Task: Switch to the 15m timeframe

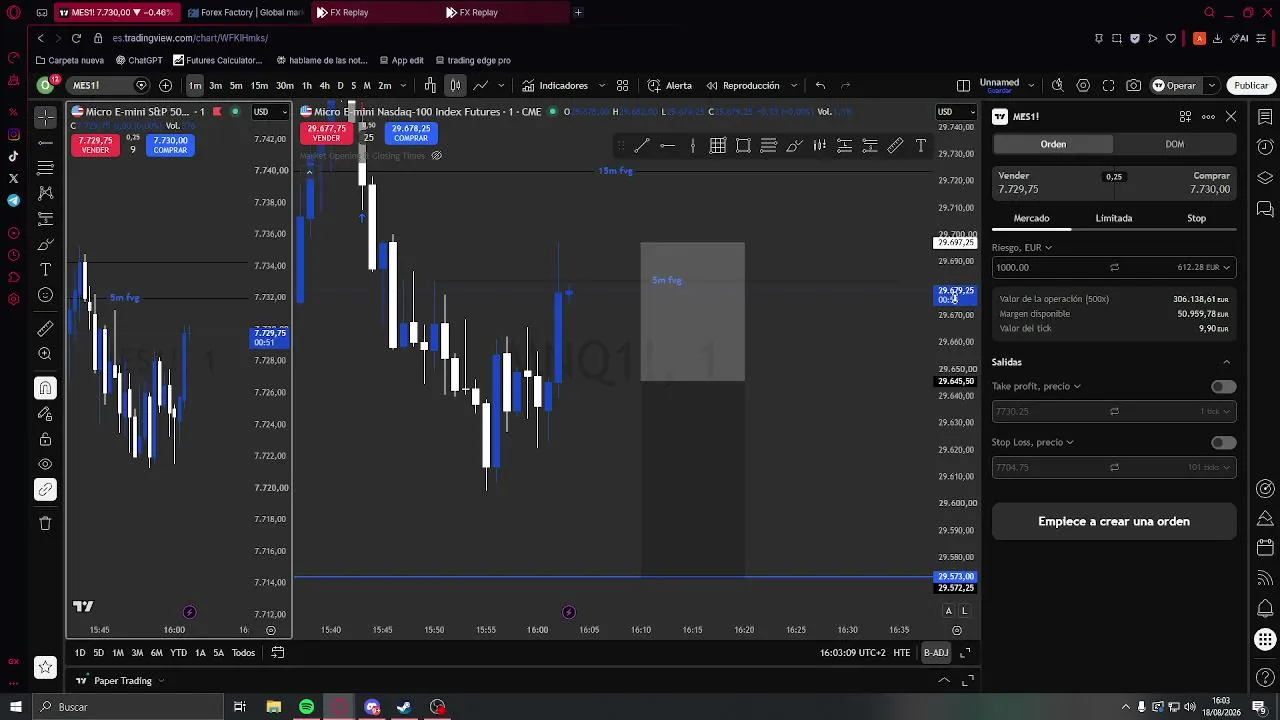Action: [259, 86]
